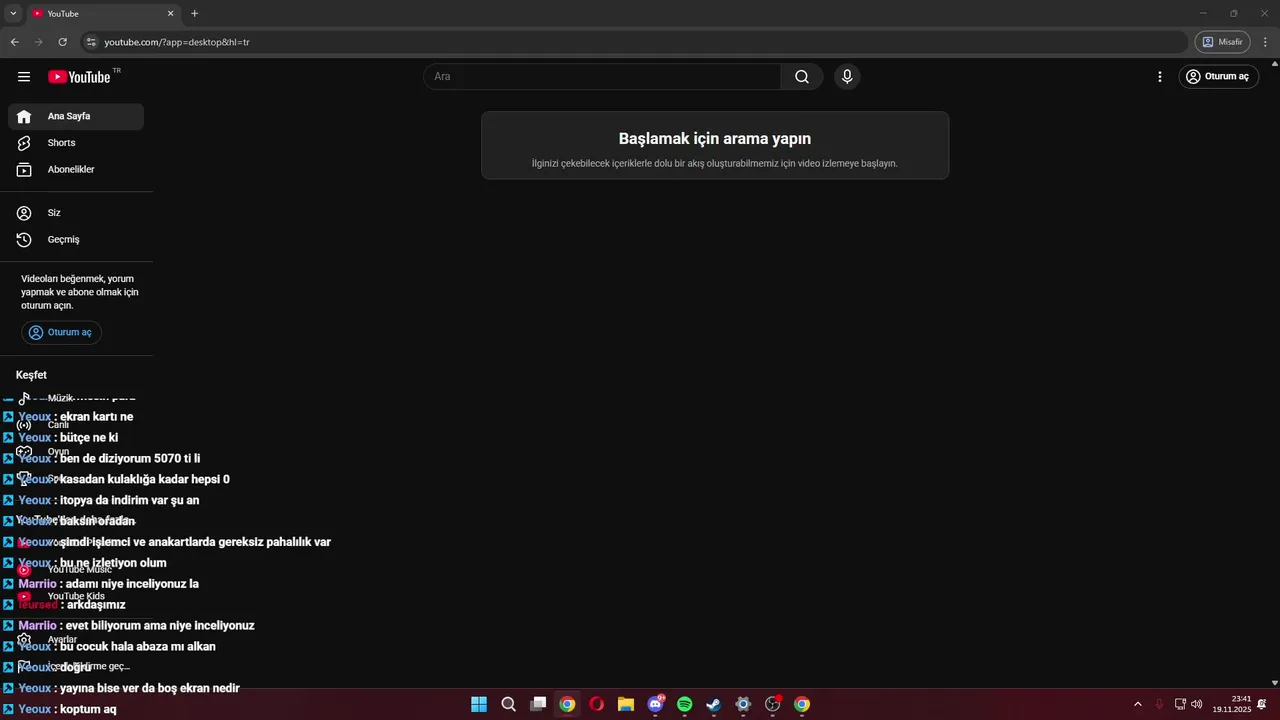Open the YouTube guide hamburger menu
1280x720 pixels.
tap(24, 77)
